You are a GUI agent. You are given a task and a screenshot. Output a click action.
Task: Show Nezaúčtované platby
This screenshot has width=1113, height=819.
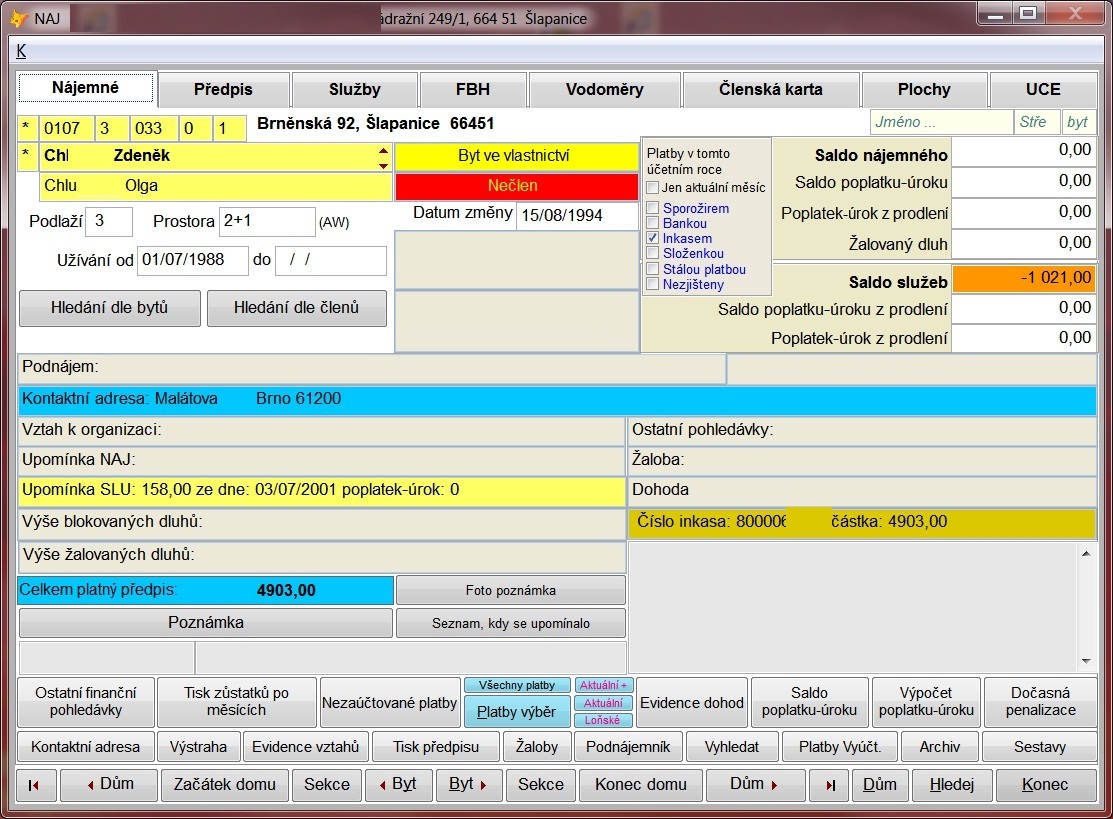390,703
